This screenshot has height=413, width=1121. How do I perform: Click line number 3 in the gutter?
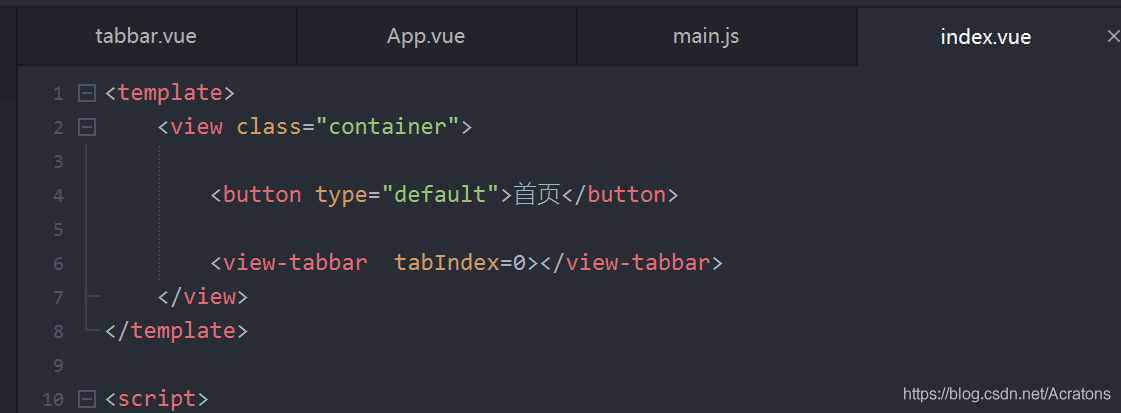pyautogui.click(x=58, y=161)
